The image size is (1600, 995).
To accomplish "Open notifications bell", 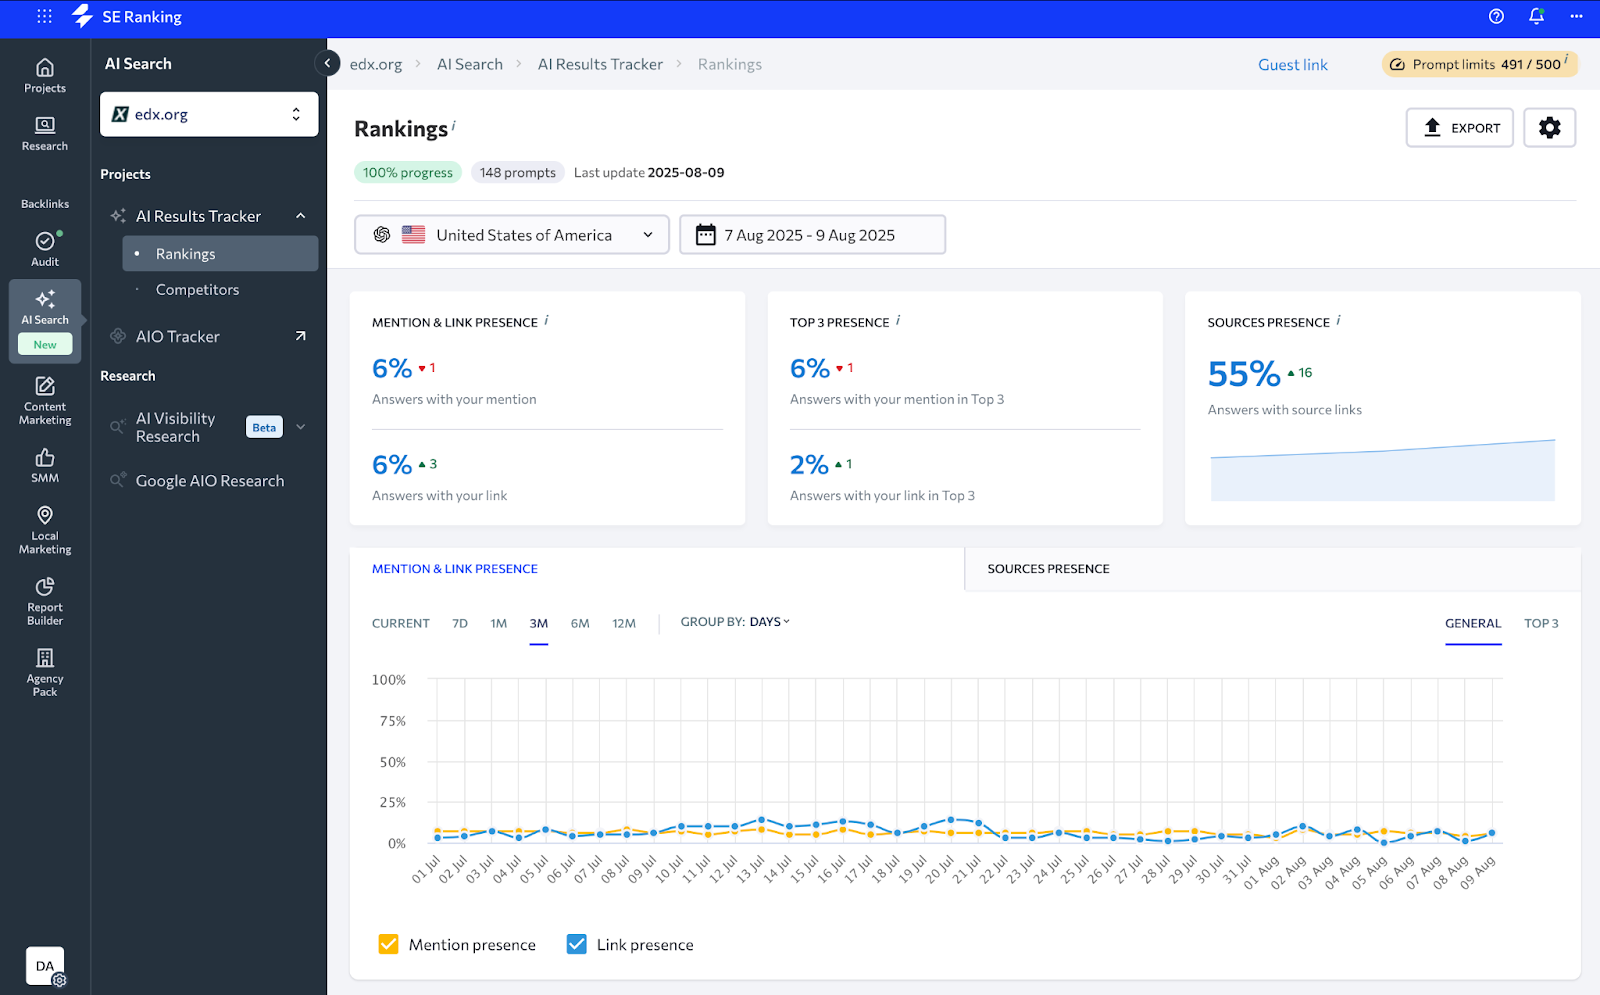I will tap(1537, 16).
